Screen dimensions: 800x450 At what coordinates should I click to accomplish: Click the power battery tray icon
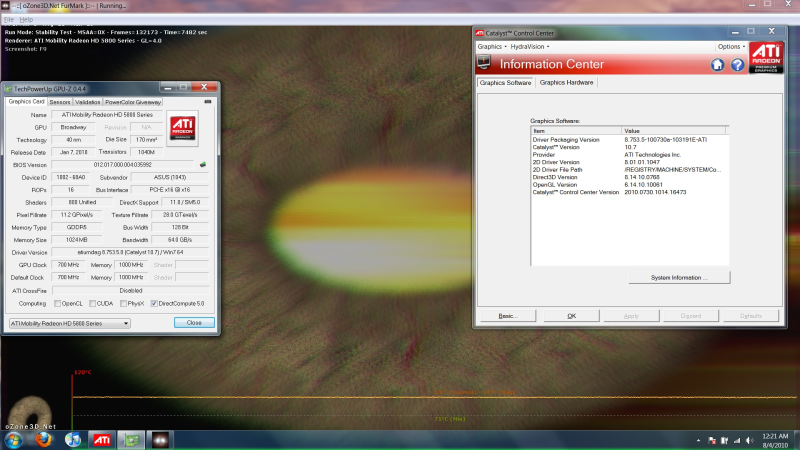(724, 440)
